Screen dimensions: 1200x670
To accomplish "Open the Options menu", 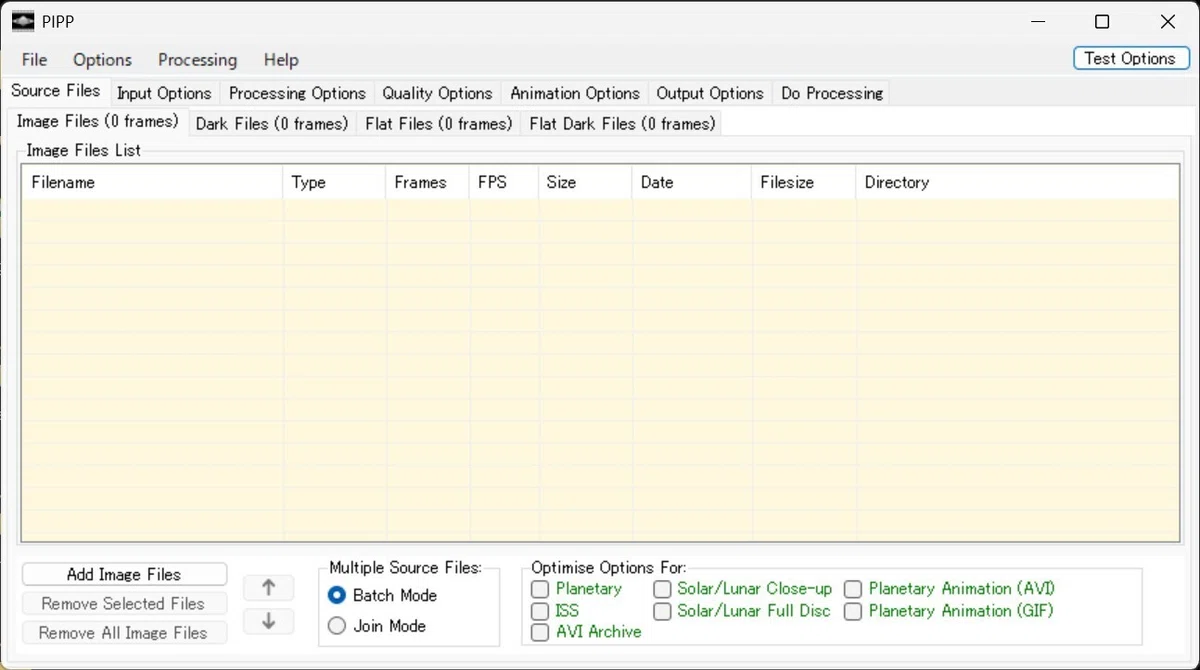I will click(102, 60).
